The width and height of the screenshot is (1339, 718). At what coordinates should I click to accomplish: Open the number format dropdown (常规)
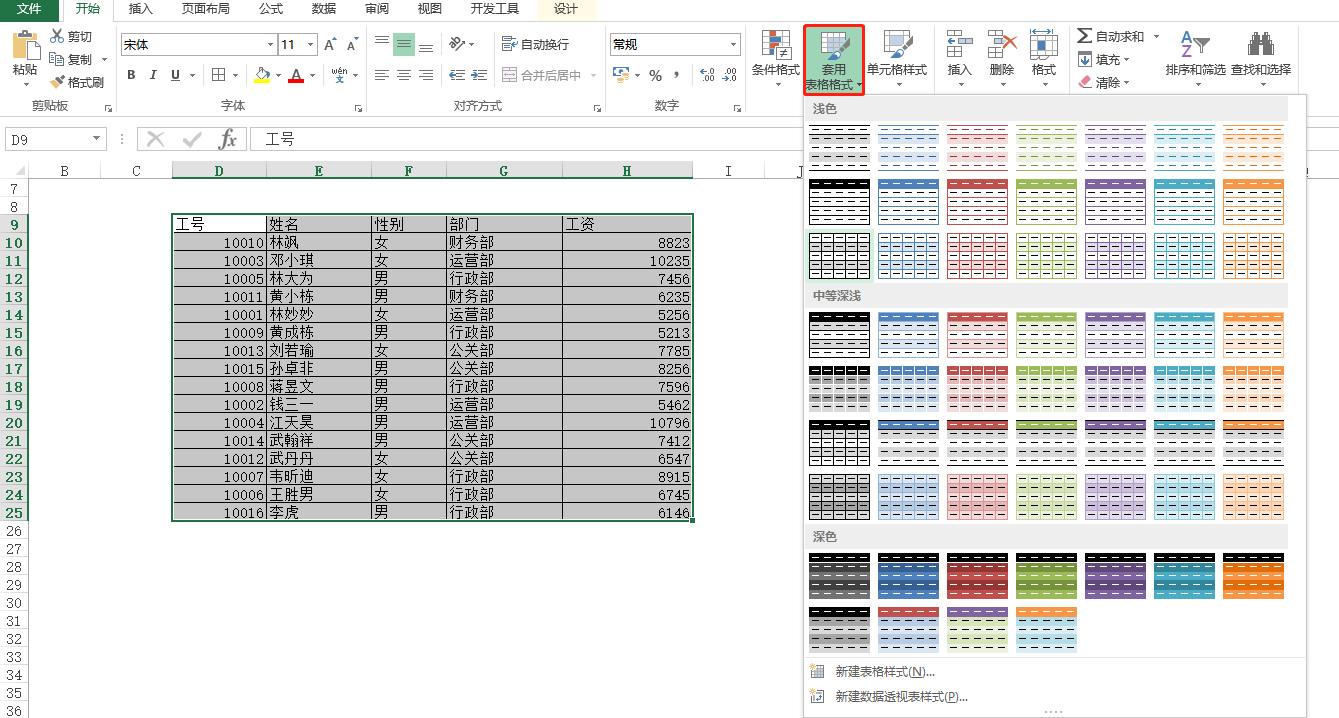pos(734,45)
